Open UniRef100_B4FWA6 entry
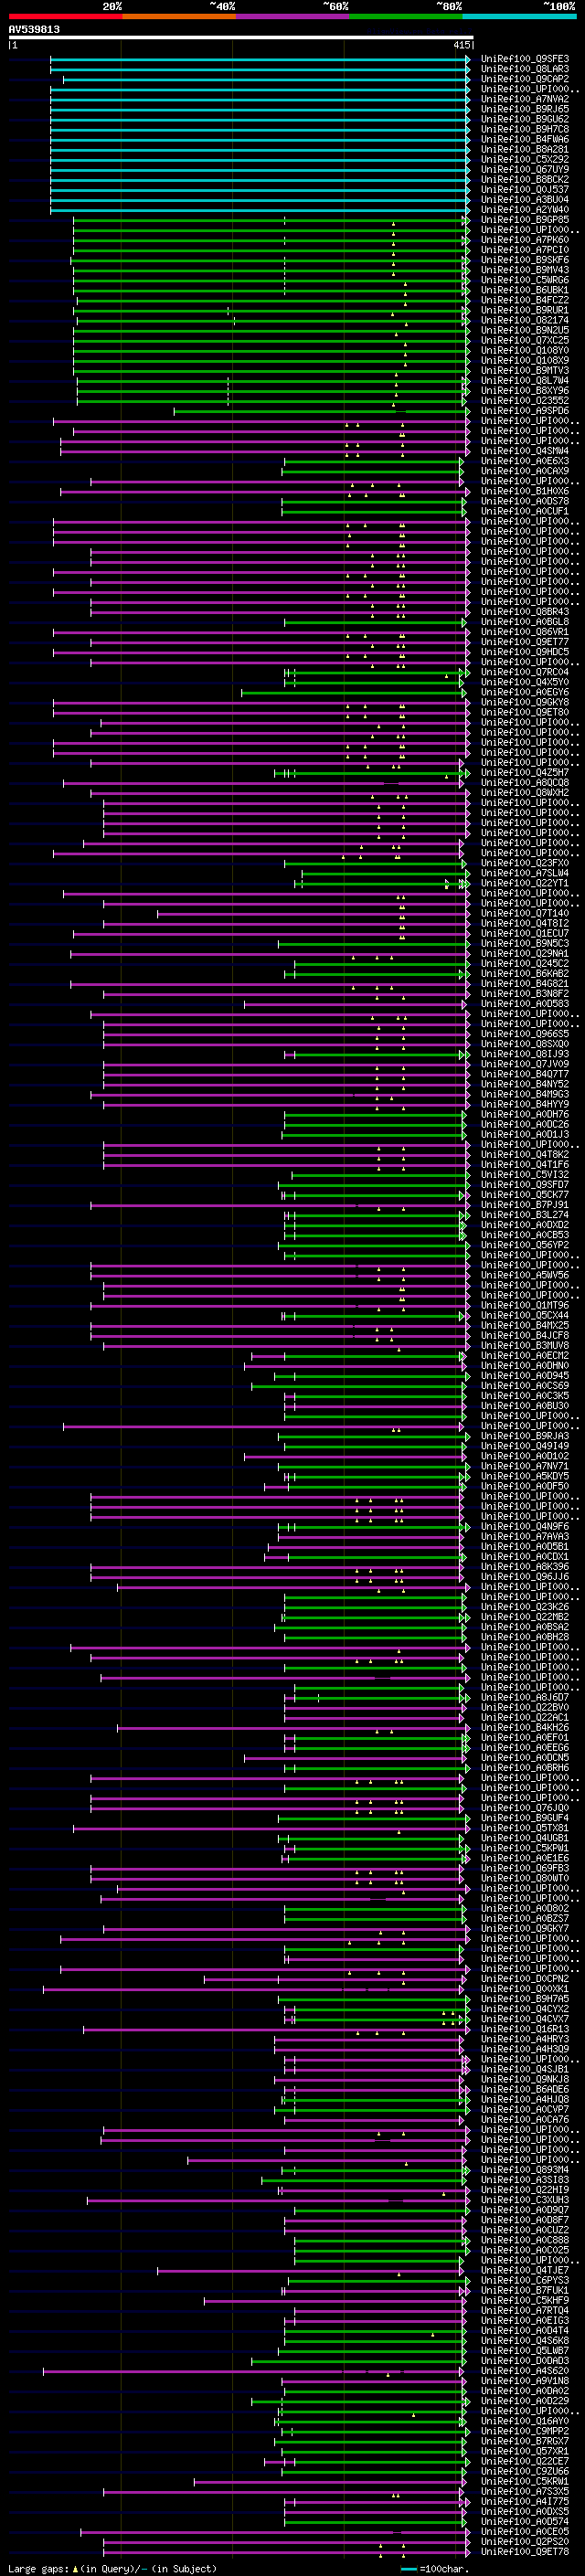Image resolution: width=585 pixels, height=2576 pixels. coord(525,139)
